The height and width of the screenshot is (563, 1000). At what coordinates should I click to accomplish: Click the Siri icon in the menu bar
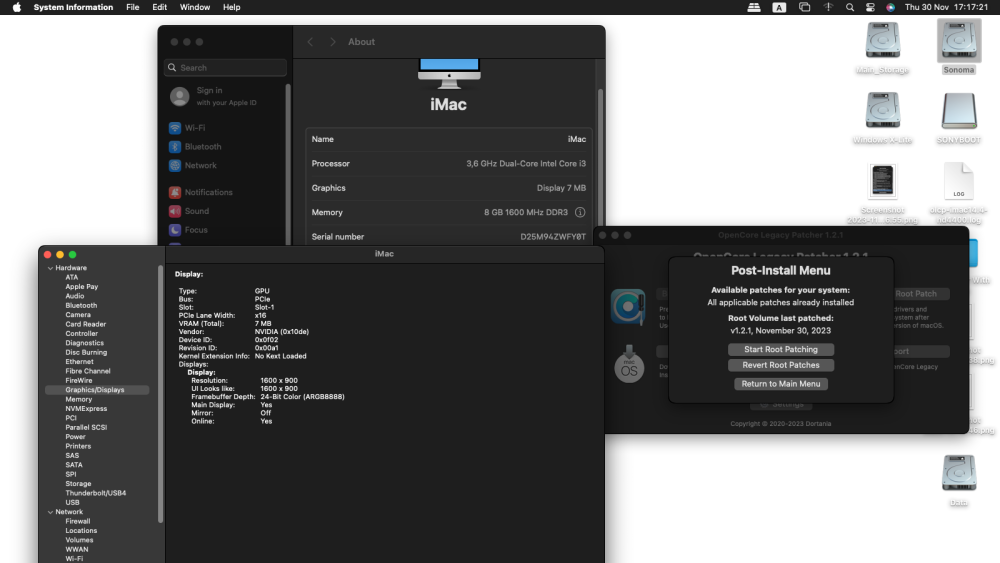pos(890,7)
